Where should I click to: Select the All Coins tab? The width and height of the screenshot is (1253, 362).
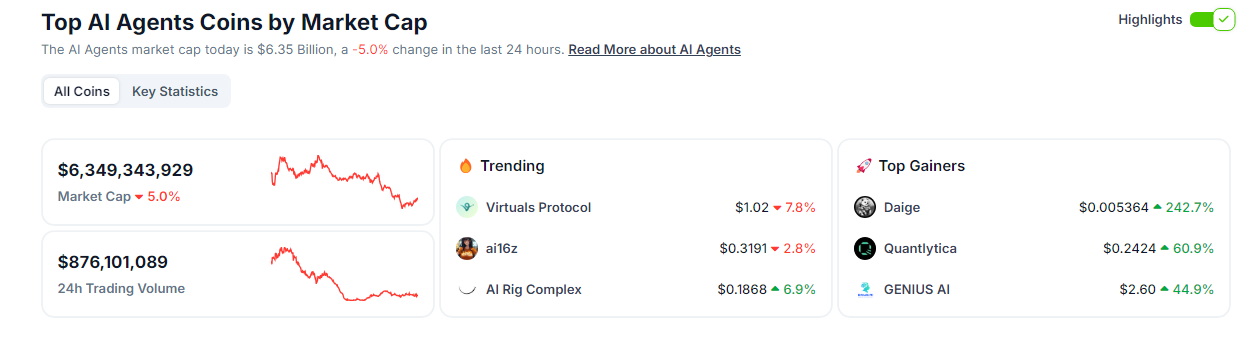coord(82,91)
